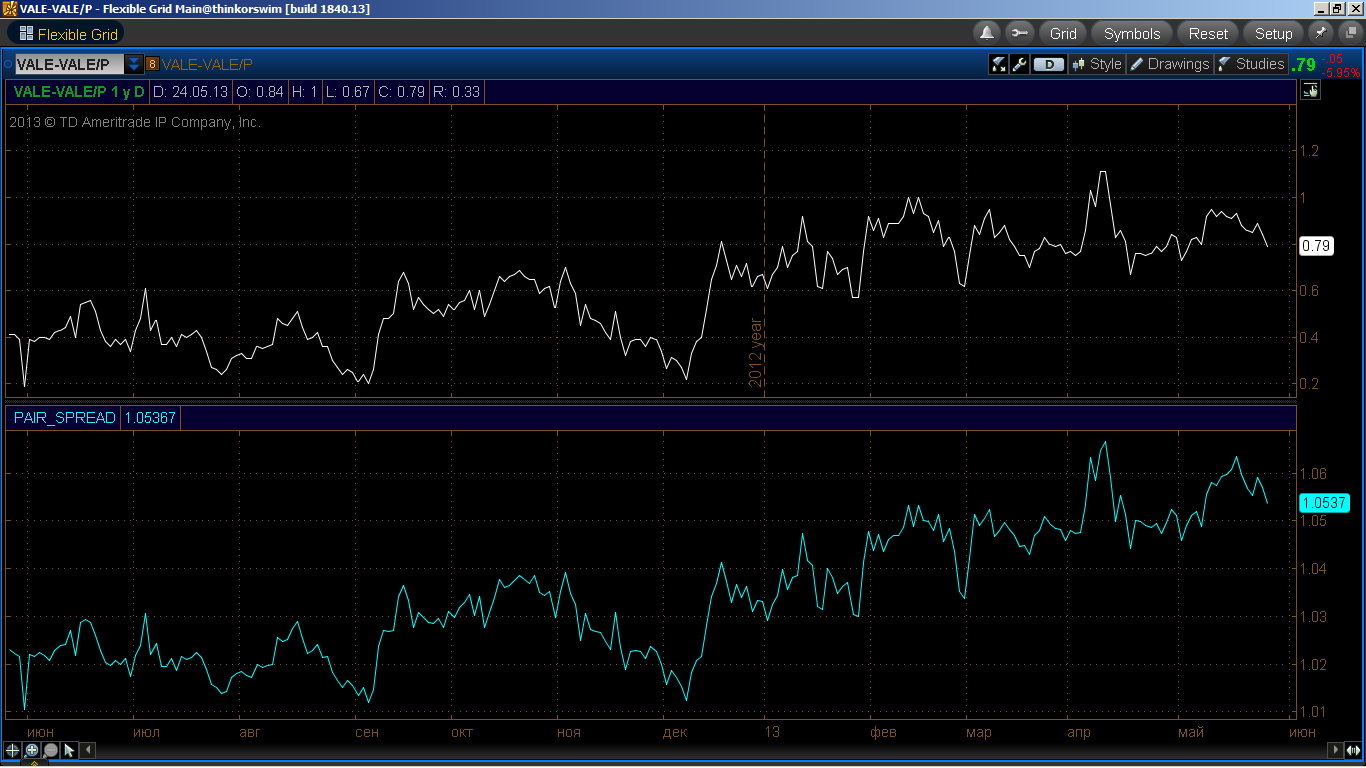1366x768 pixels.
Task: Expand the symbol selector dropdown arrow
Action: 134,64
